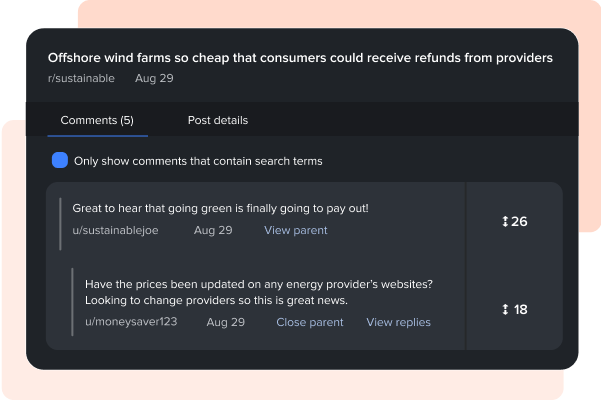601x400 pixels.
Task: Open the u/sustainablejoe user profile
Action: click(115, 230)
